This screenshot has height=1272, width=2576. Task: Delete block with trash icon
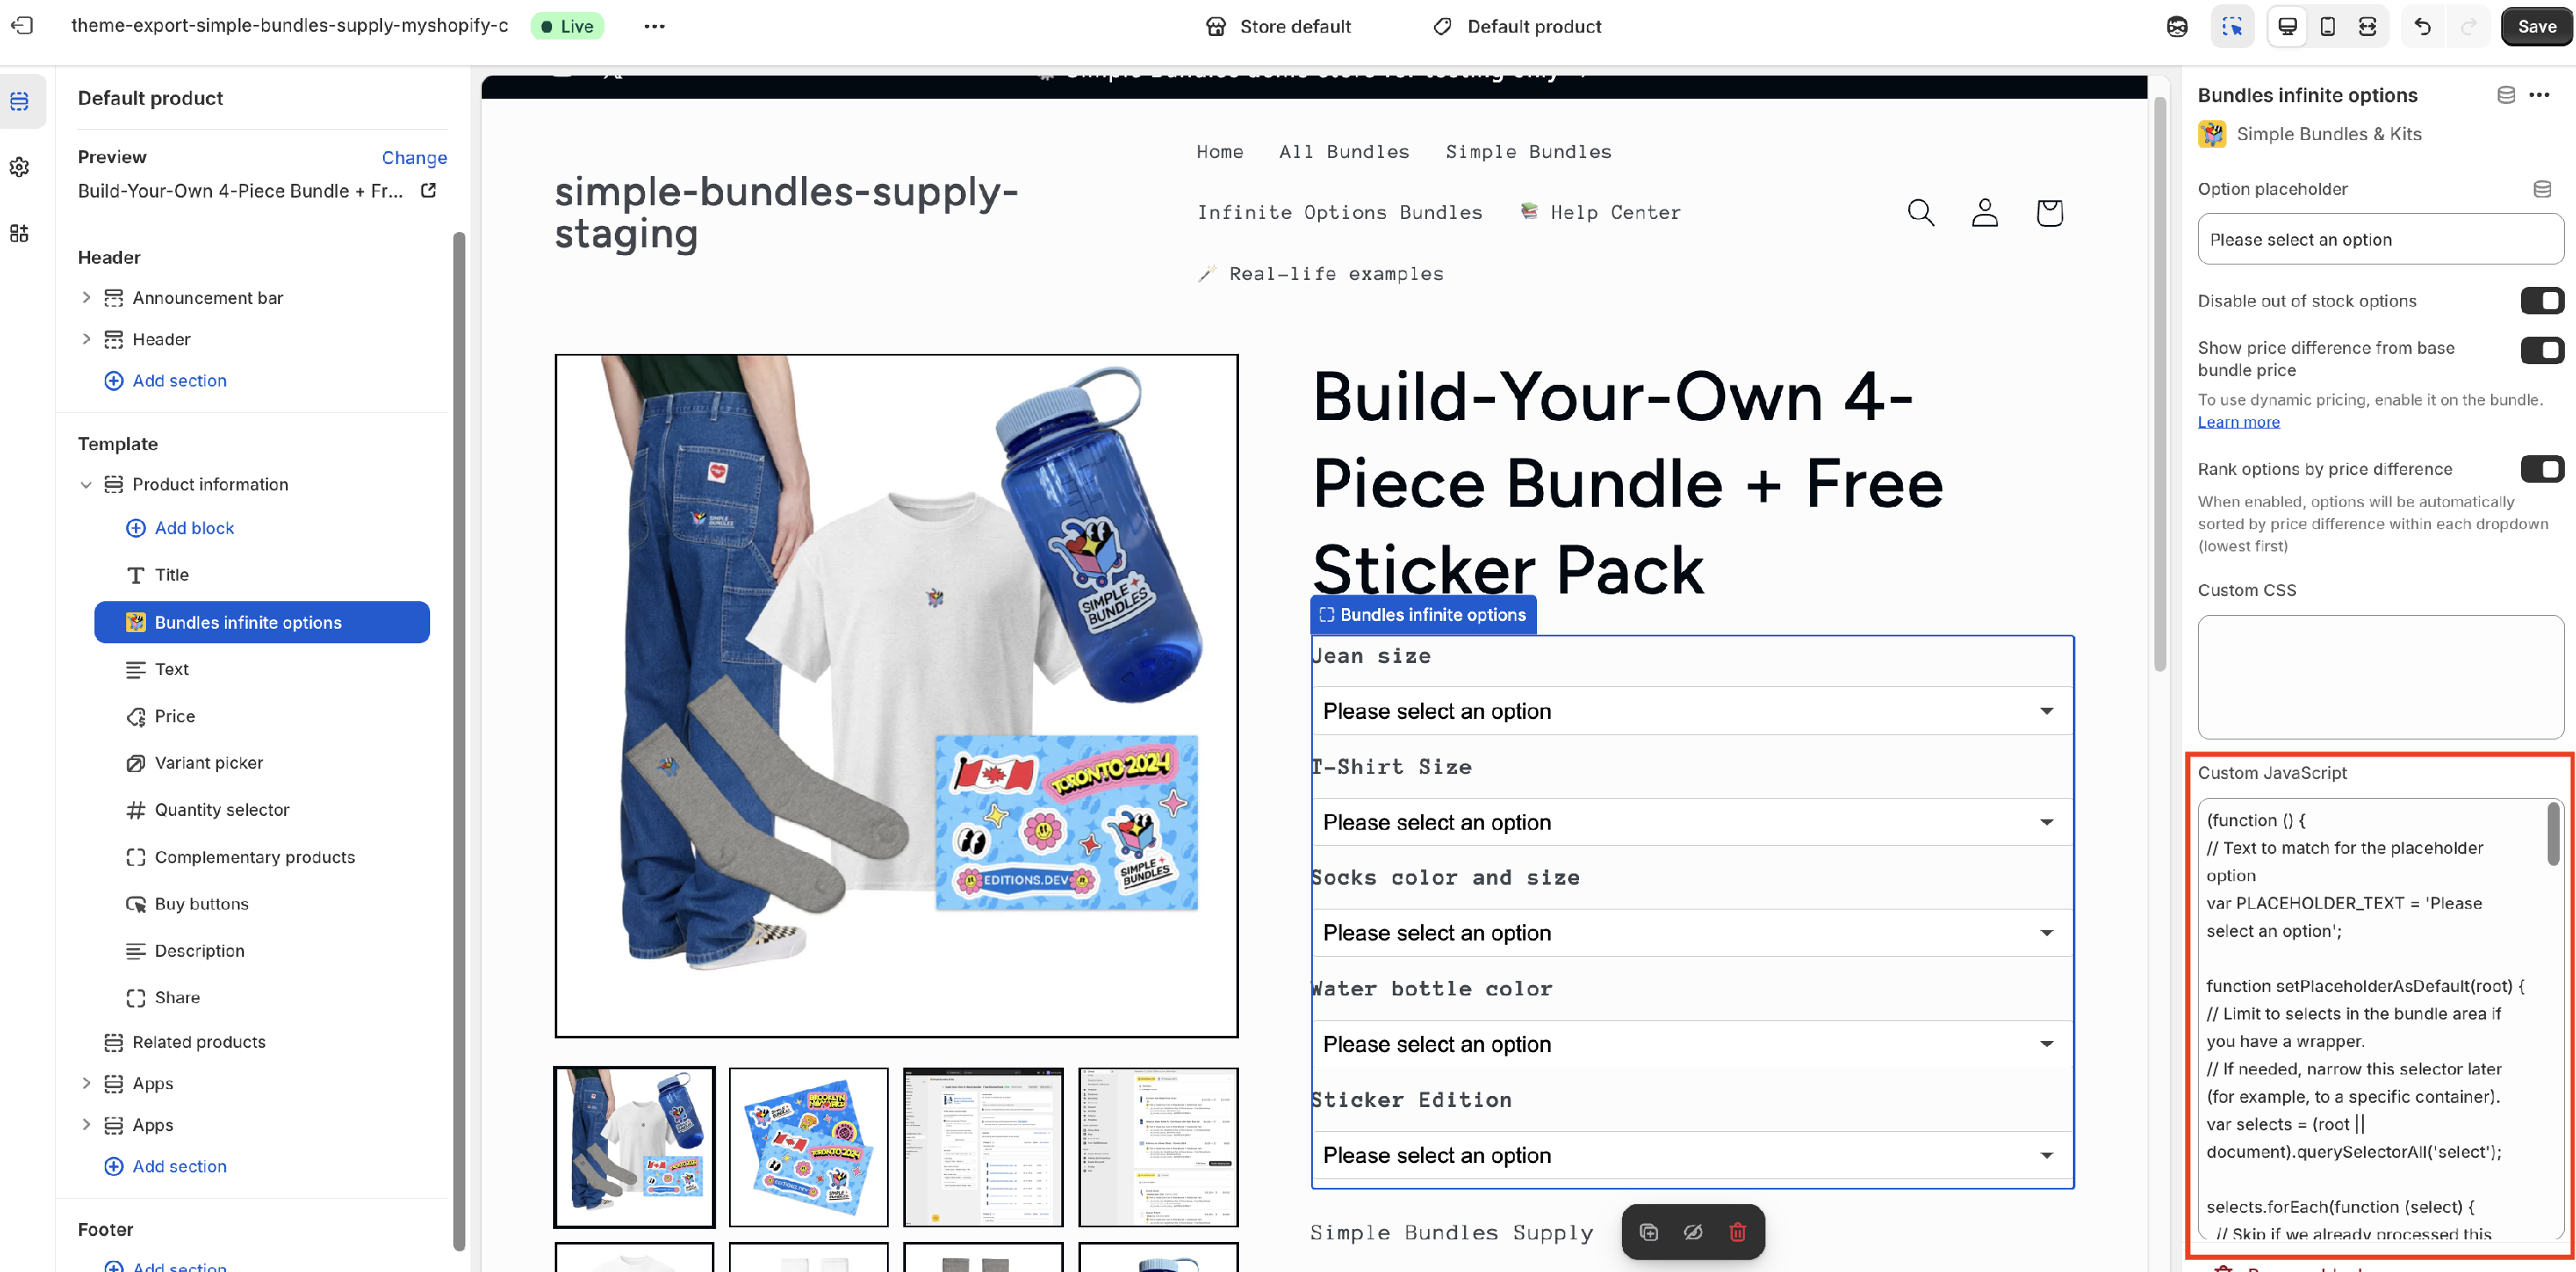point(1737,1232)
